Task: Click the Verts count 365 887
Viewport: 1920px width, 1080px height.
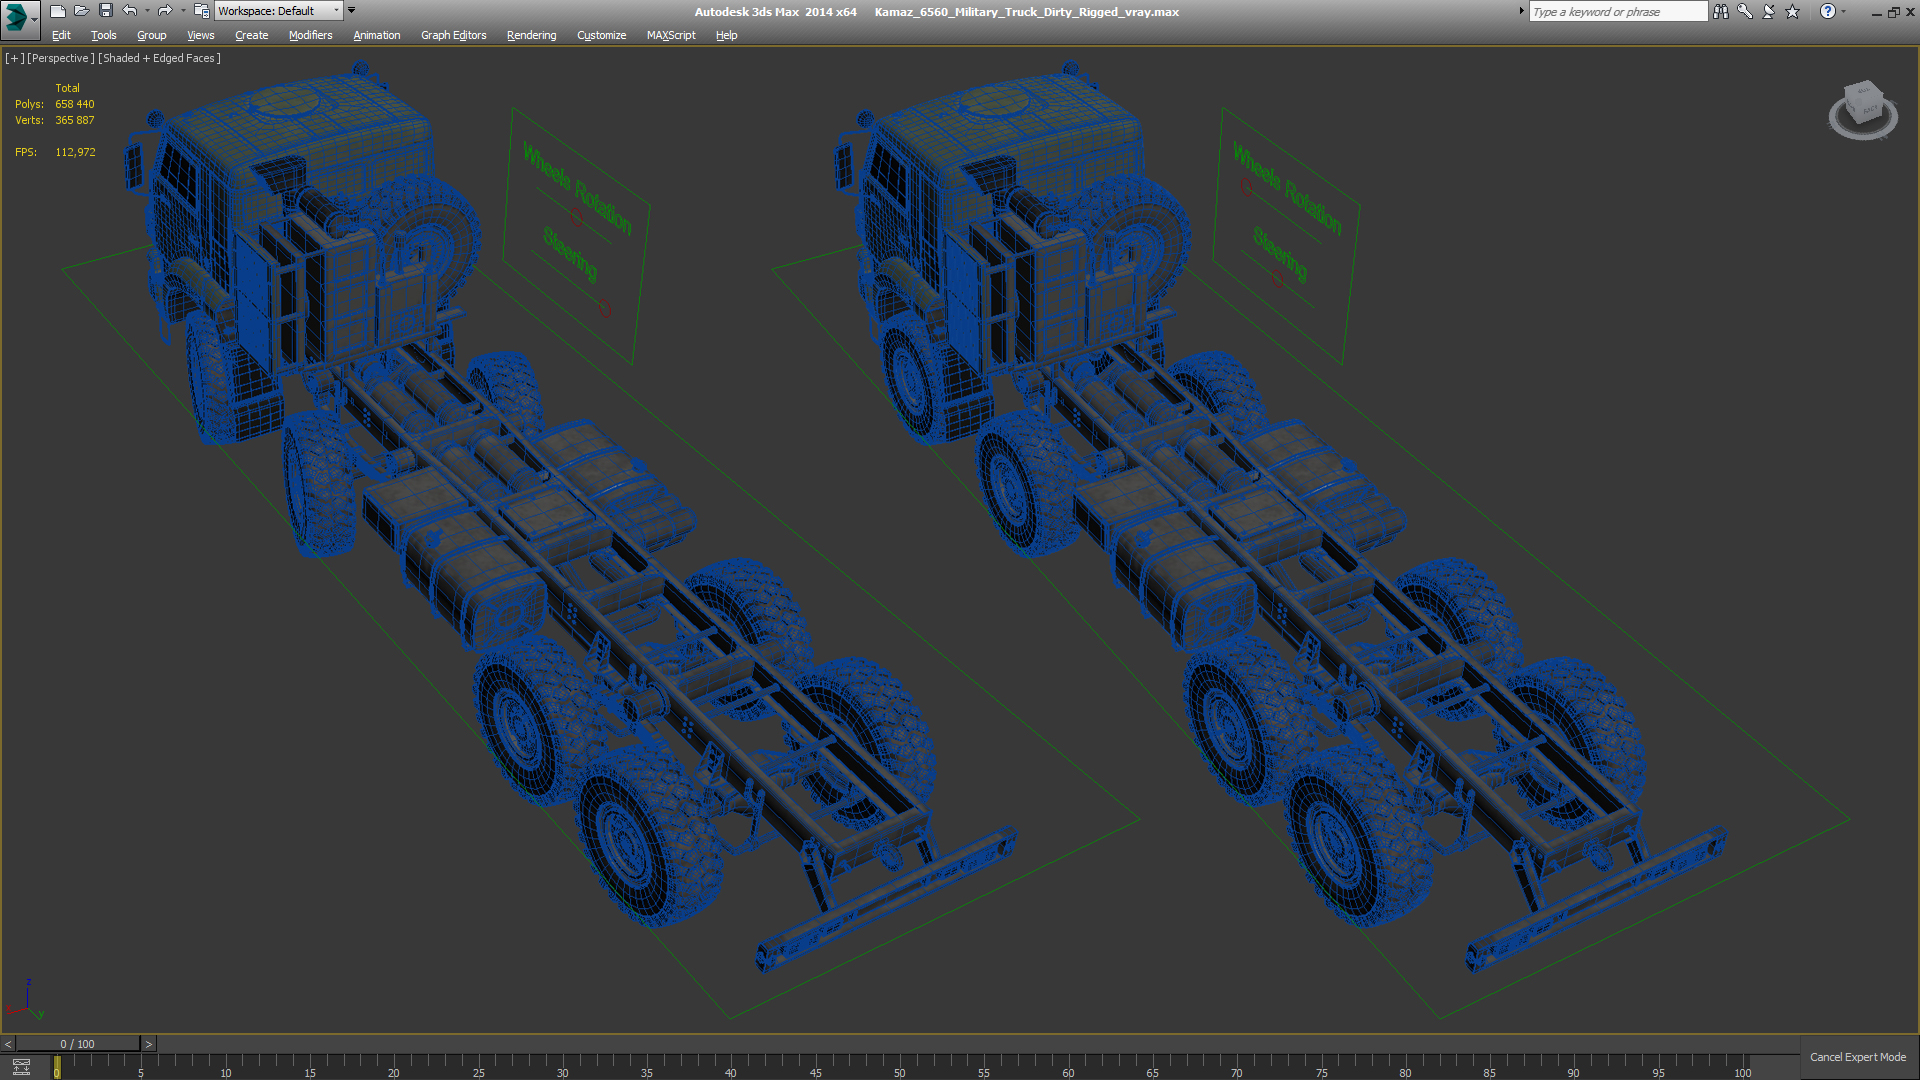Action: point(75,120)
